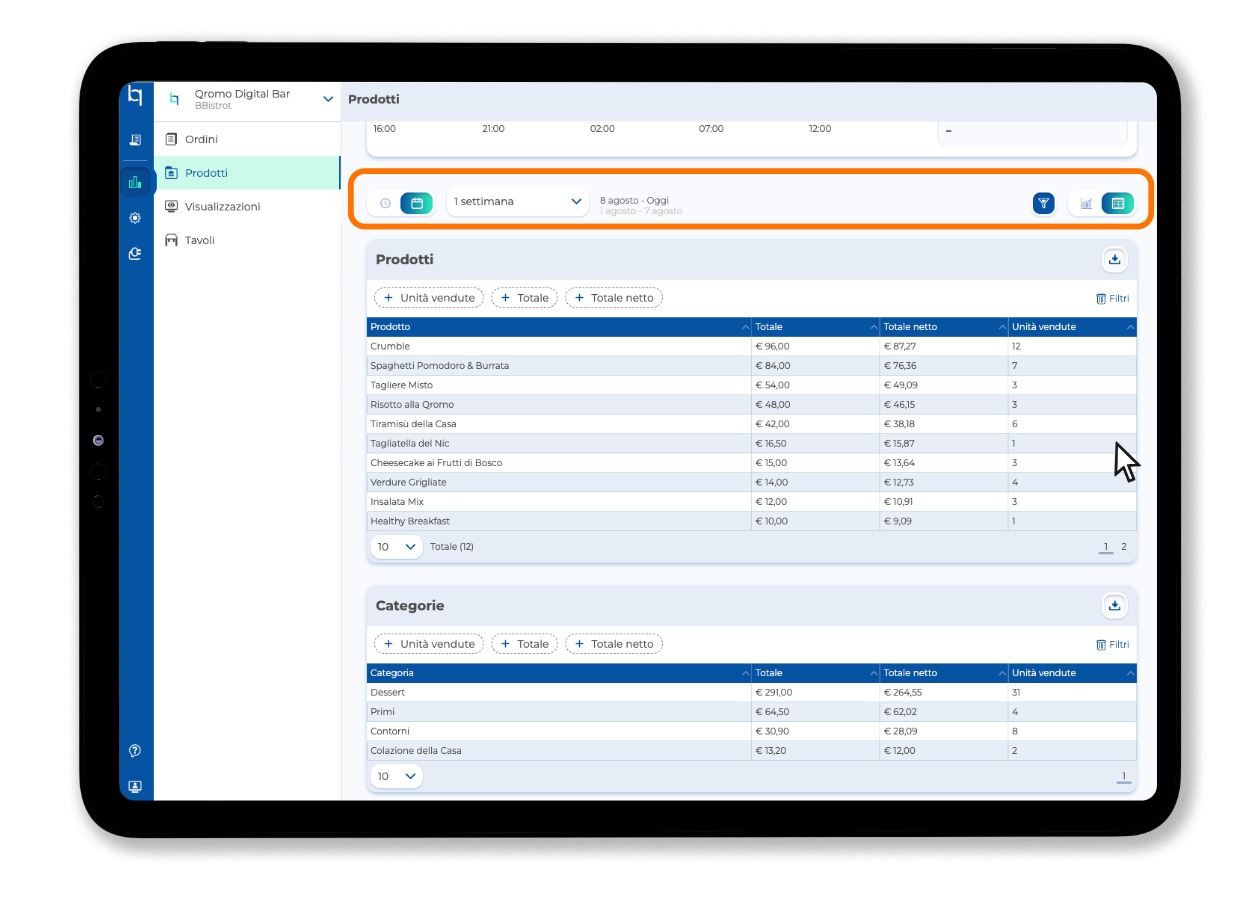Toggle to chart view display

click(1086, 203)
